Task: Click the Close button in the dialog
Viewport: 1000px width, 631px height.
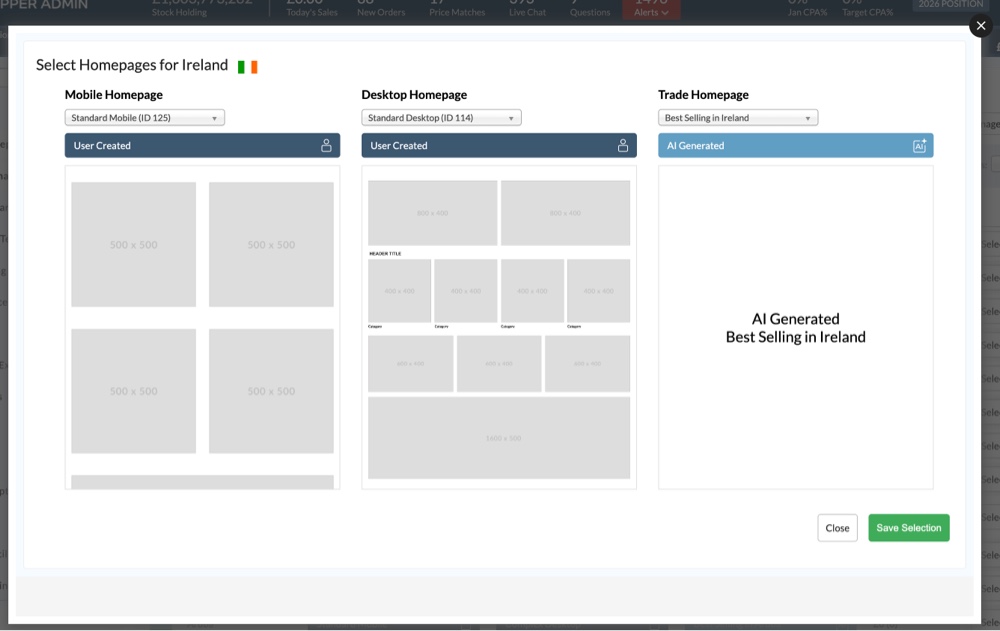Action: pos(837,527)
